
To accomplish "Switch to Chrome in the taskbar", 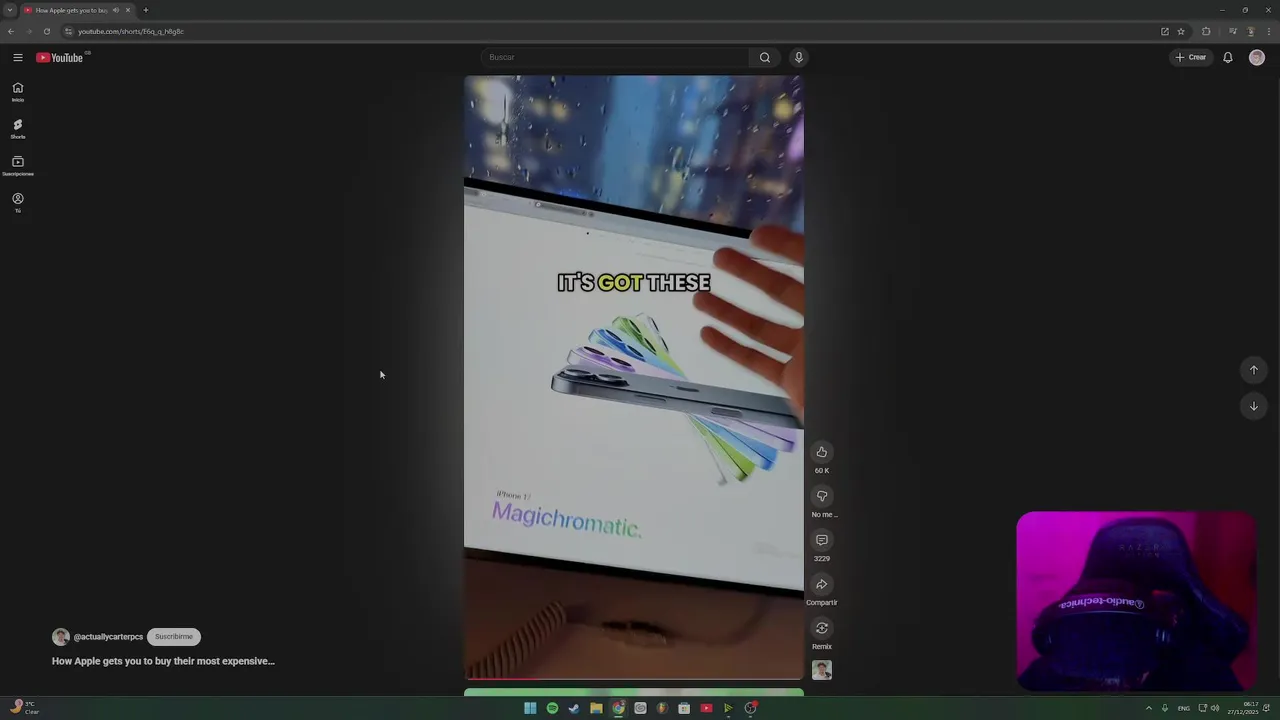I will pos(618,708).
